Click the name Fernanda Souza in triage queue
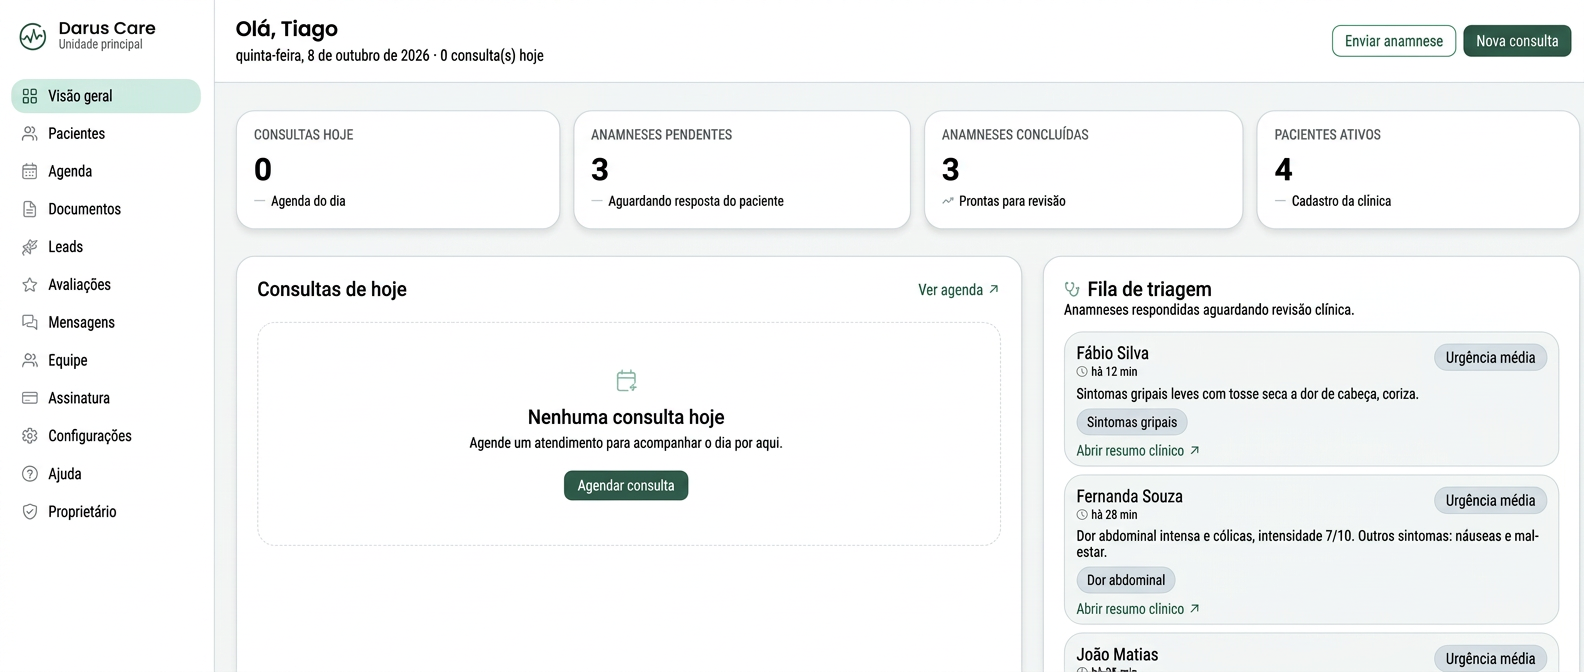 1129,496
